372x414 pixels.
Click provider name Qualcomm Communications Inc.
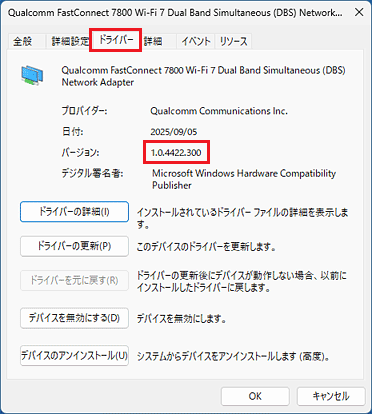pyautogui.click(x=219, y=111)
